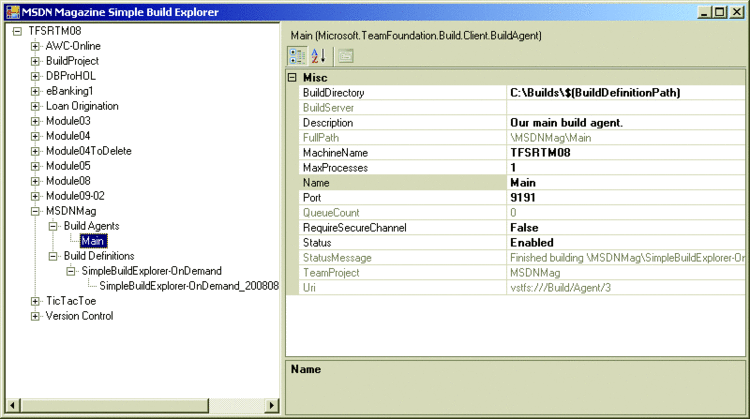750x419 pixels.
Task: Select the Loan Origination project
Action: [x=82, y=106]
